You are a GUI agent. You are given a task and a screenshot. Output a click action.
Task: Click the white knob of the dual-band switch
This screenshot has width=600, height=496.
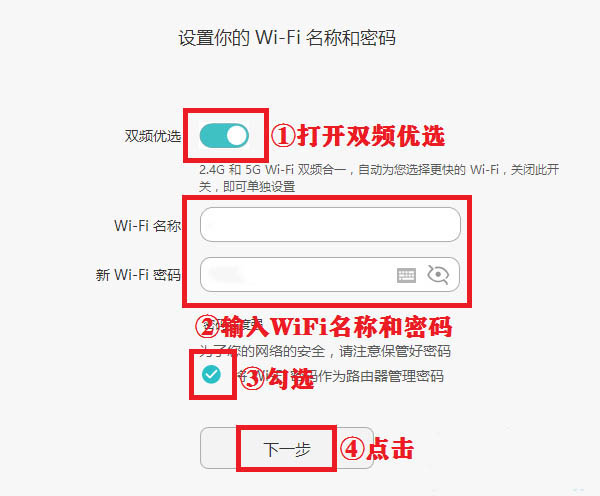[x=236, y=135]
